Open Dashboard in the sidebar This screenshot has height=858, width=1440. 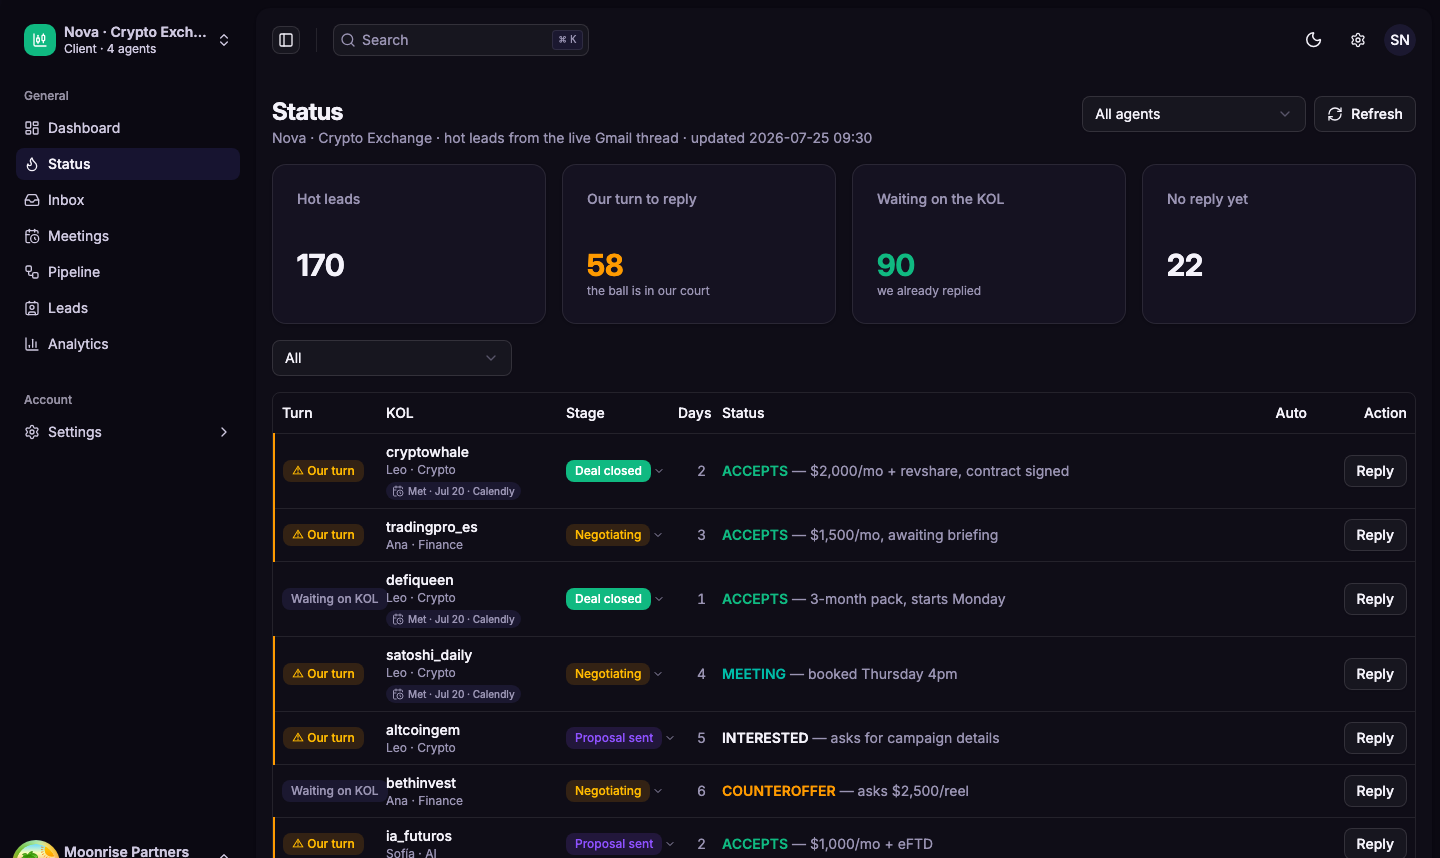point(128,128)
